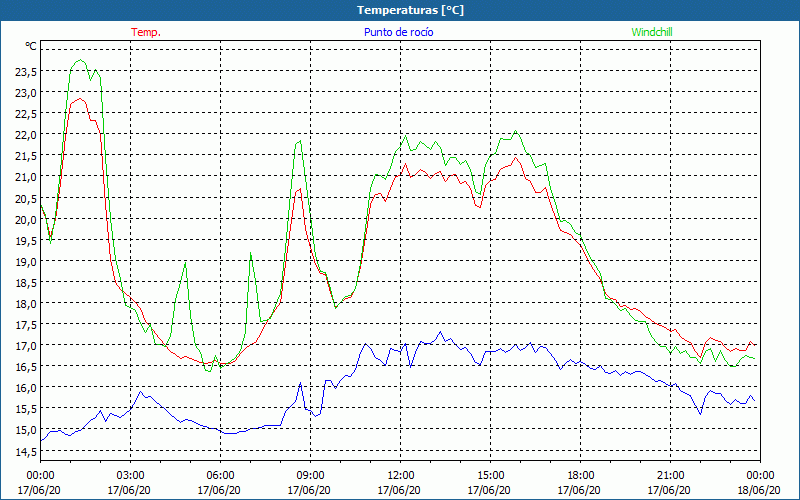
Task: Click the '°C' unit label on the y-axis
Action: 31,46
